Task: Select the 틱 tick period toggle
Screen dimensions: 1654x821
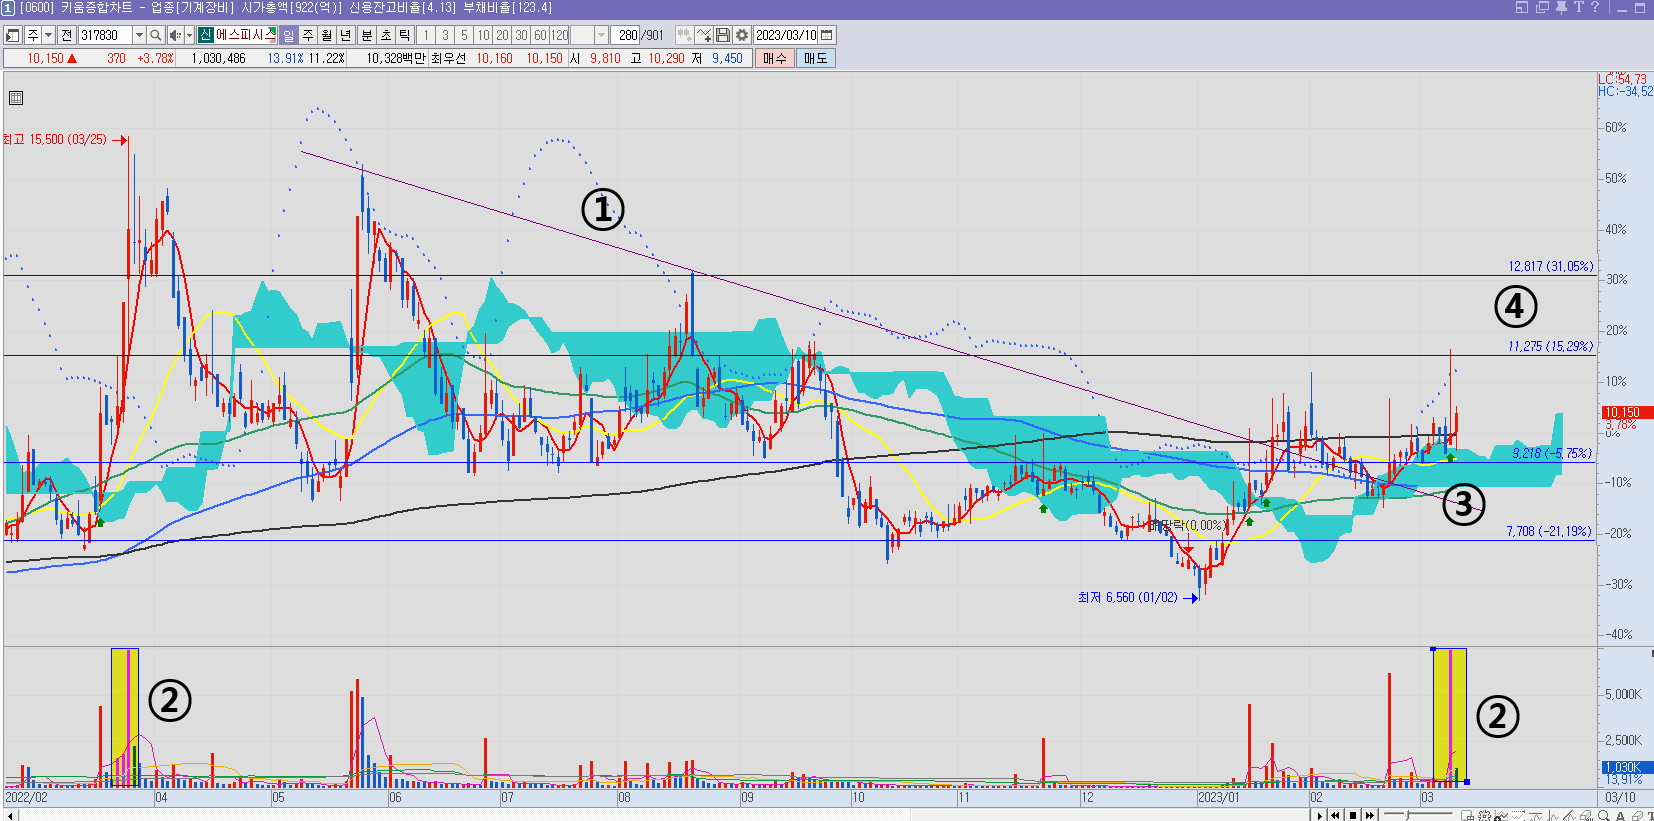Action: point(405,35)
